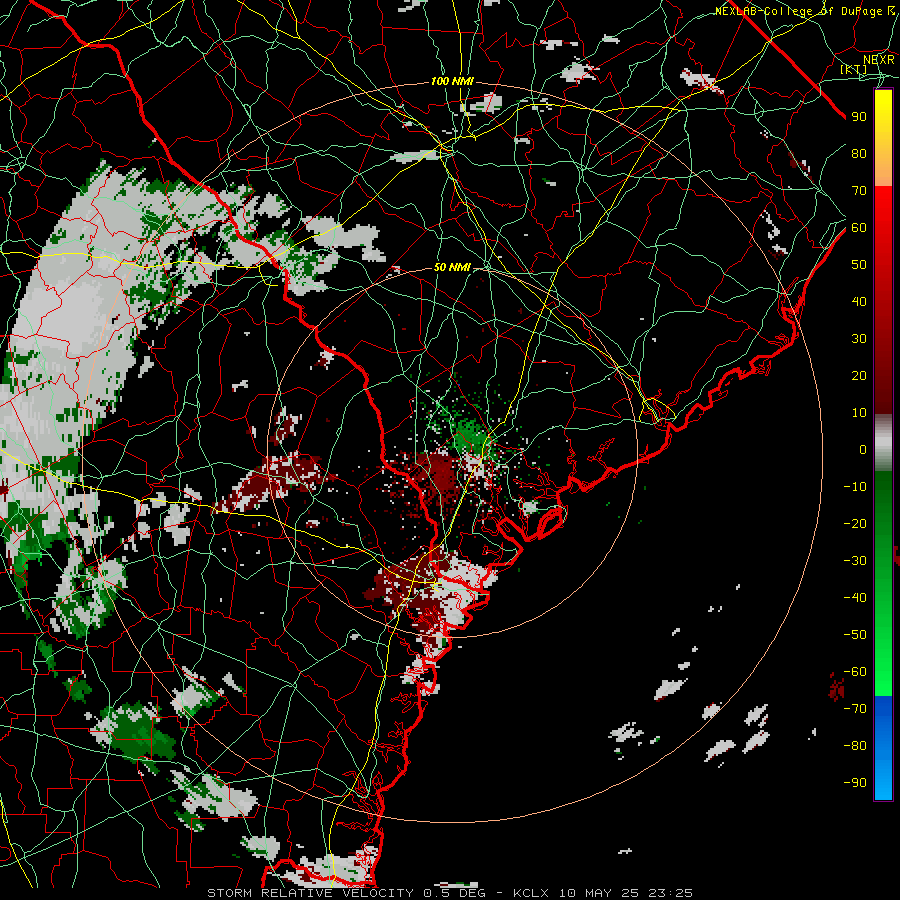Click the '-20' value on velocity scale
The height and width of the screenshot is (900, 900).
coord(855,524)
